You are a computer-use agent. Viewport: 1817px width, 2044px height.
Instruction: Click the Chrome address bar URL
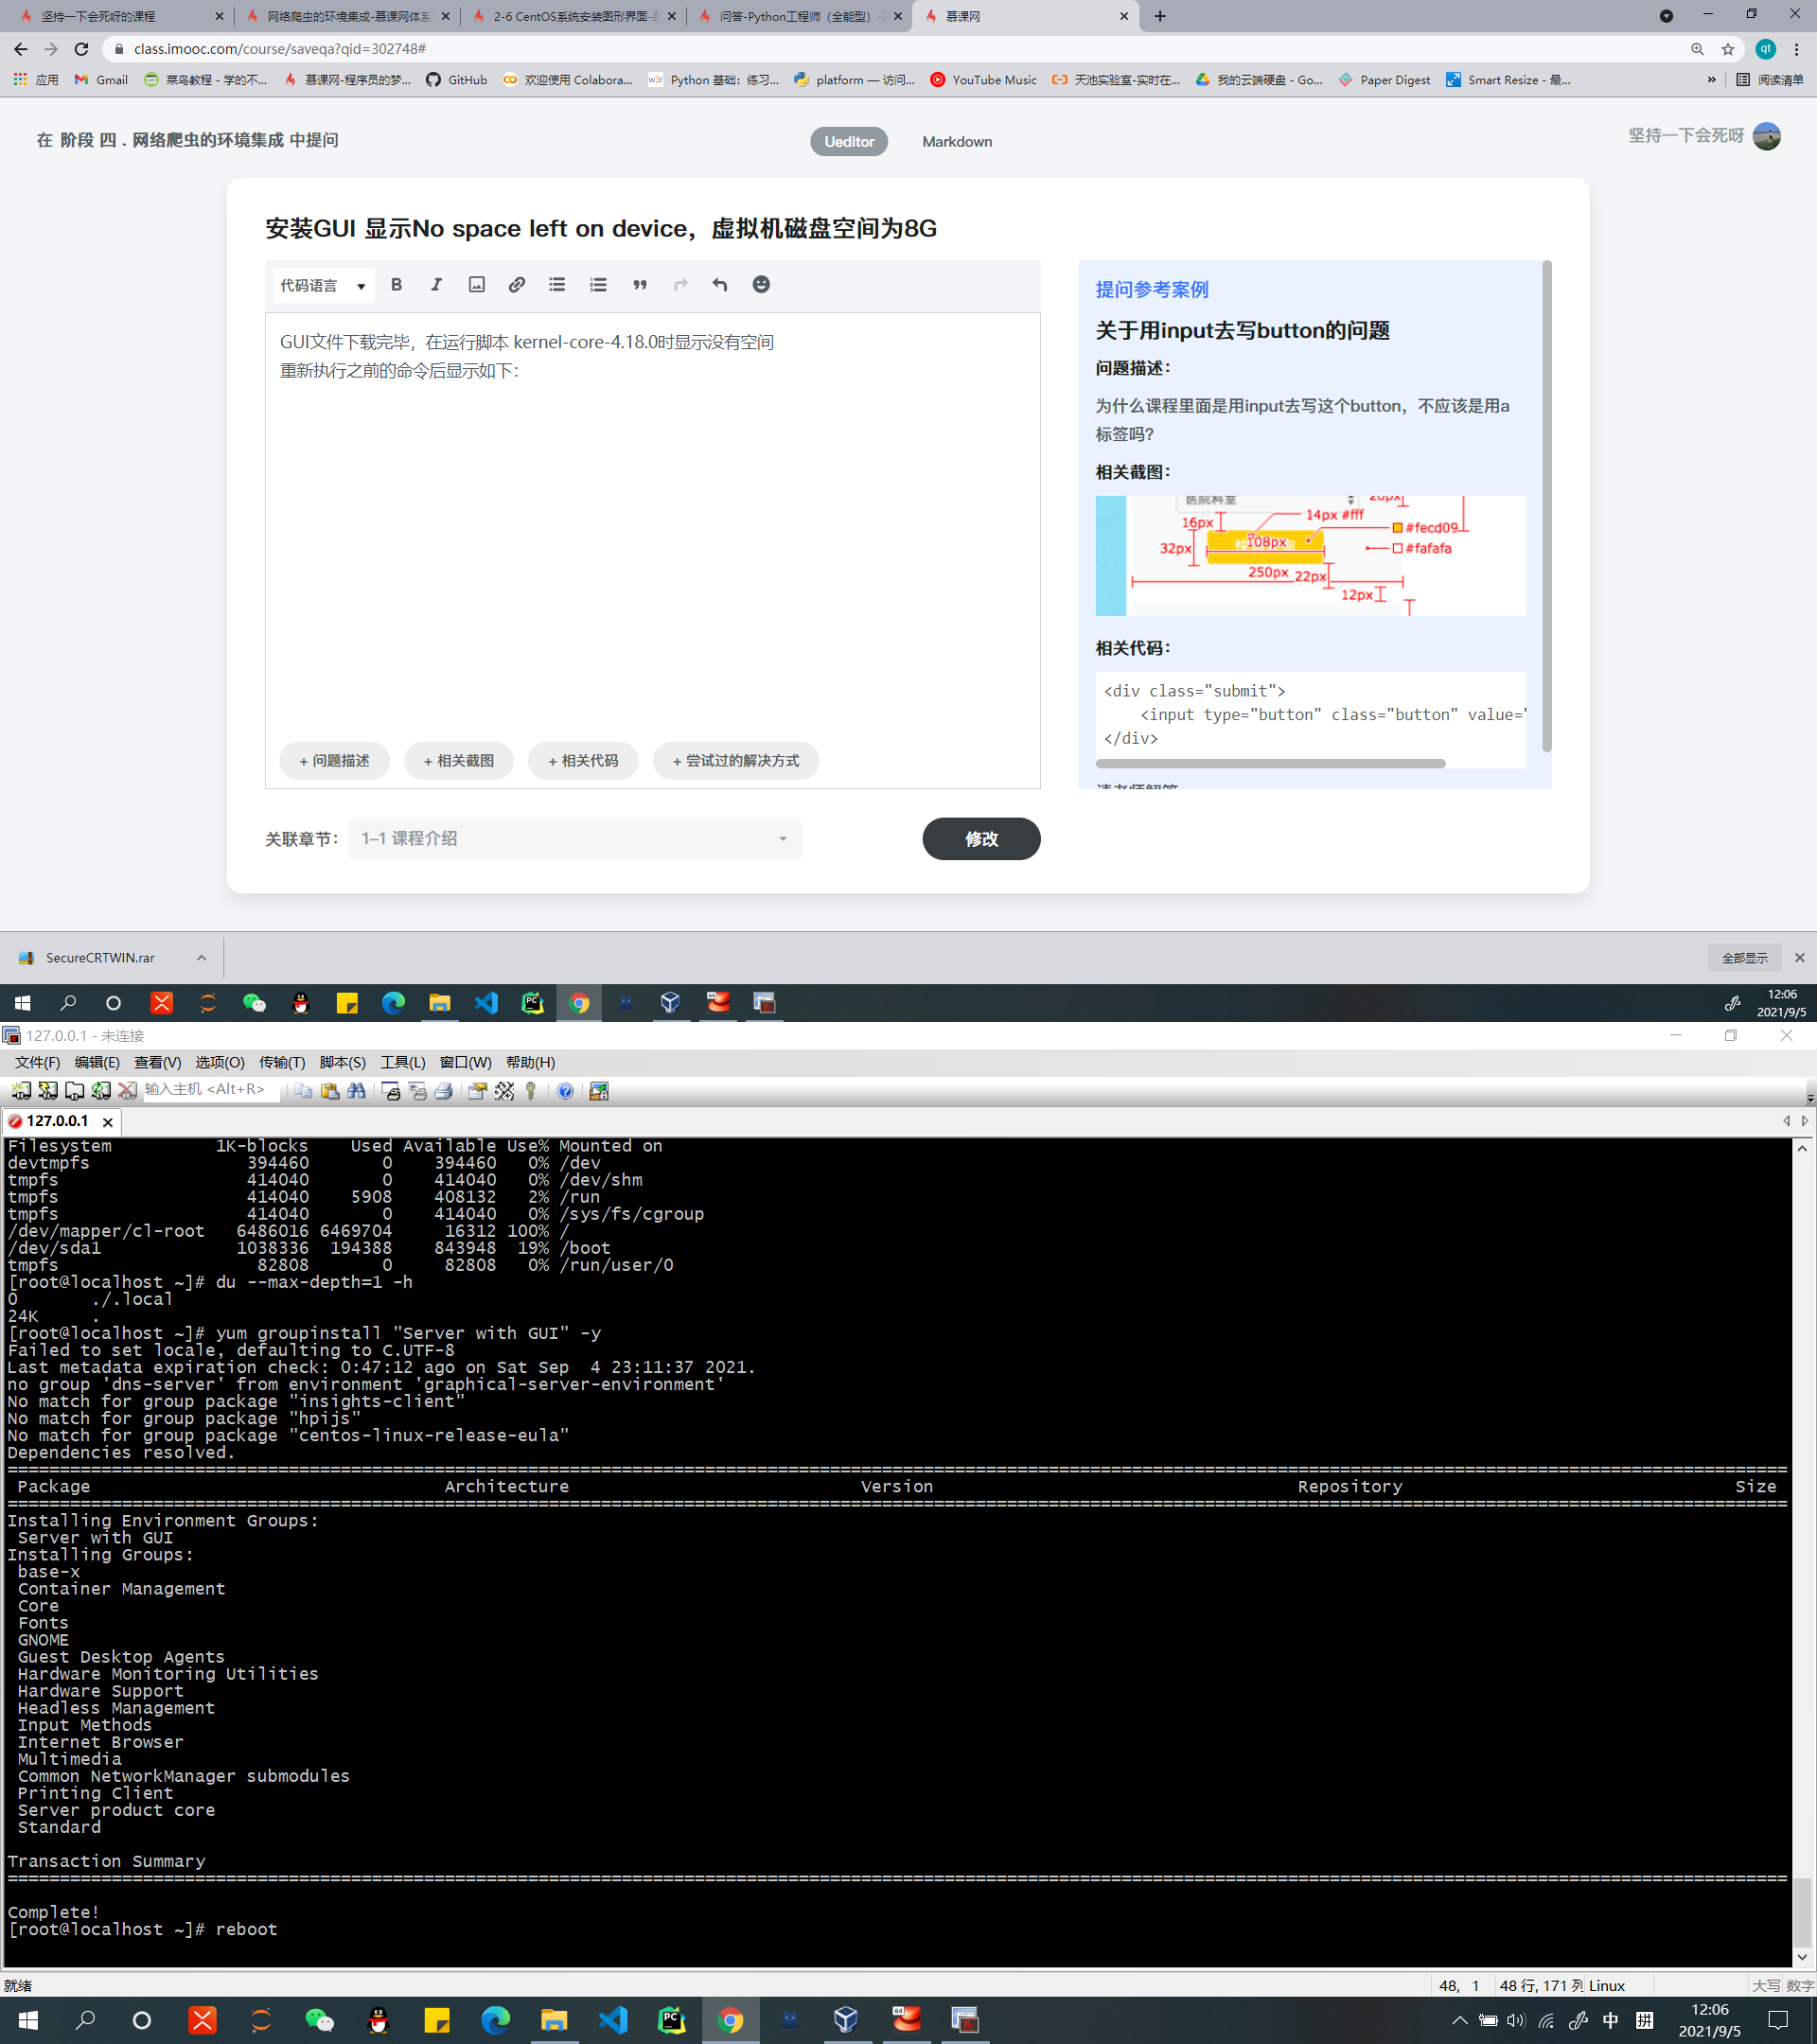tap(280, 49)
